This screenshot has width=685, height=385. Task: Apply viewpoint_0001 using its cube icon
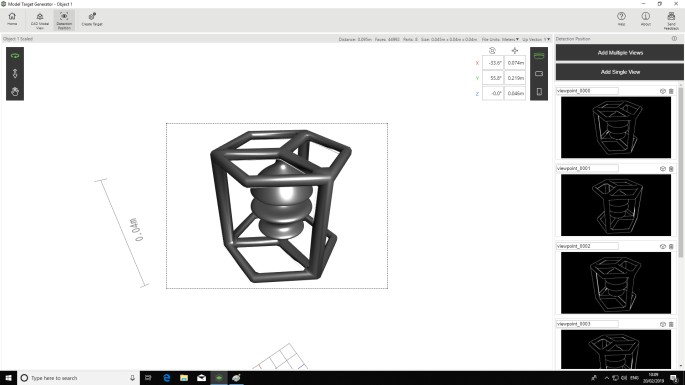point(663,169)
